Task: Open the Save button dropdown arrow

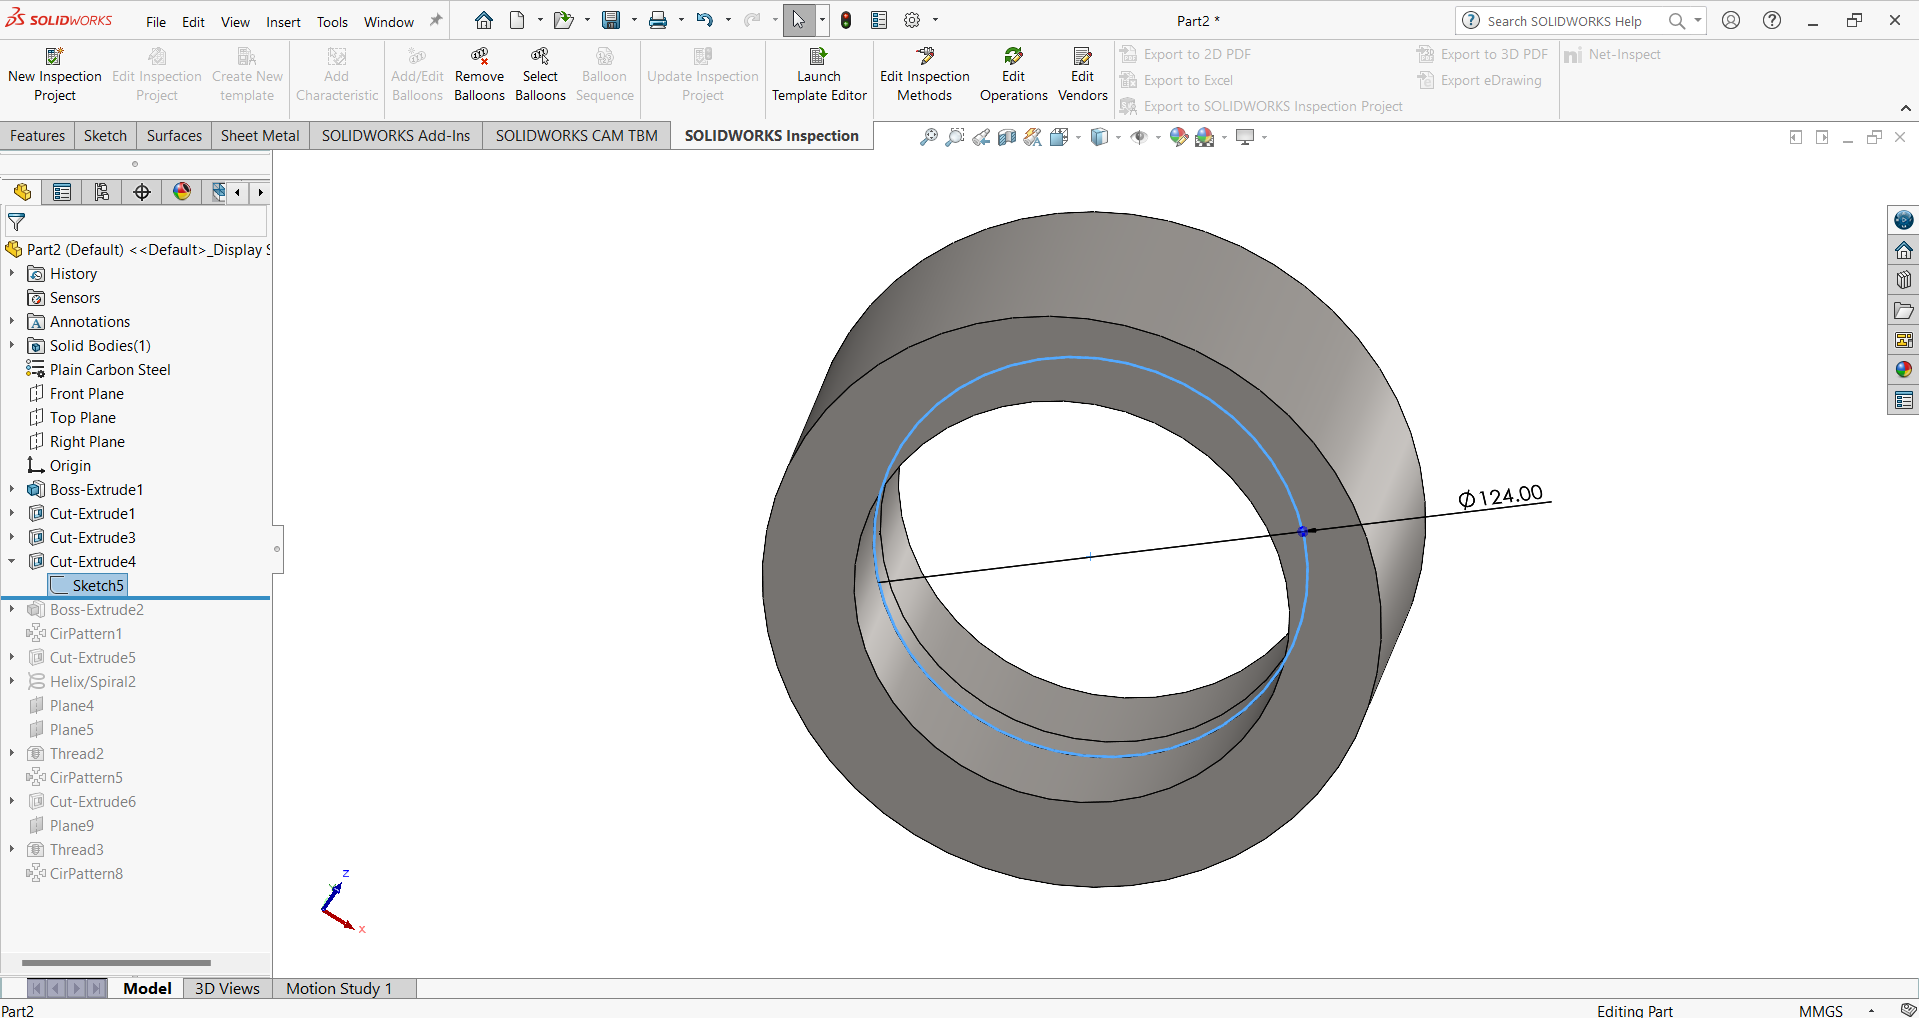Action: point(634,20)
